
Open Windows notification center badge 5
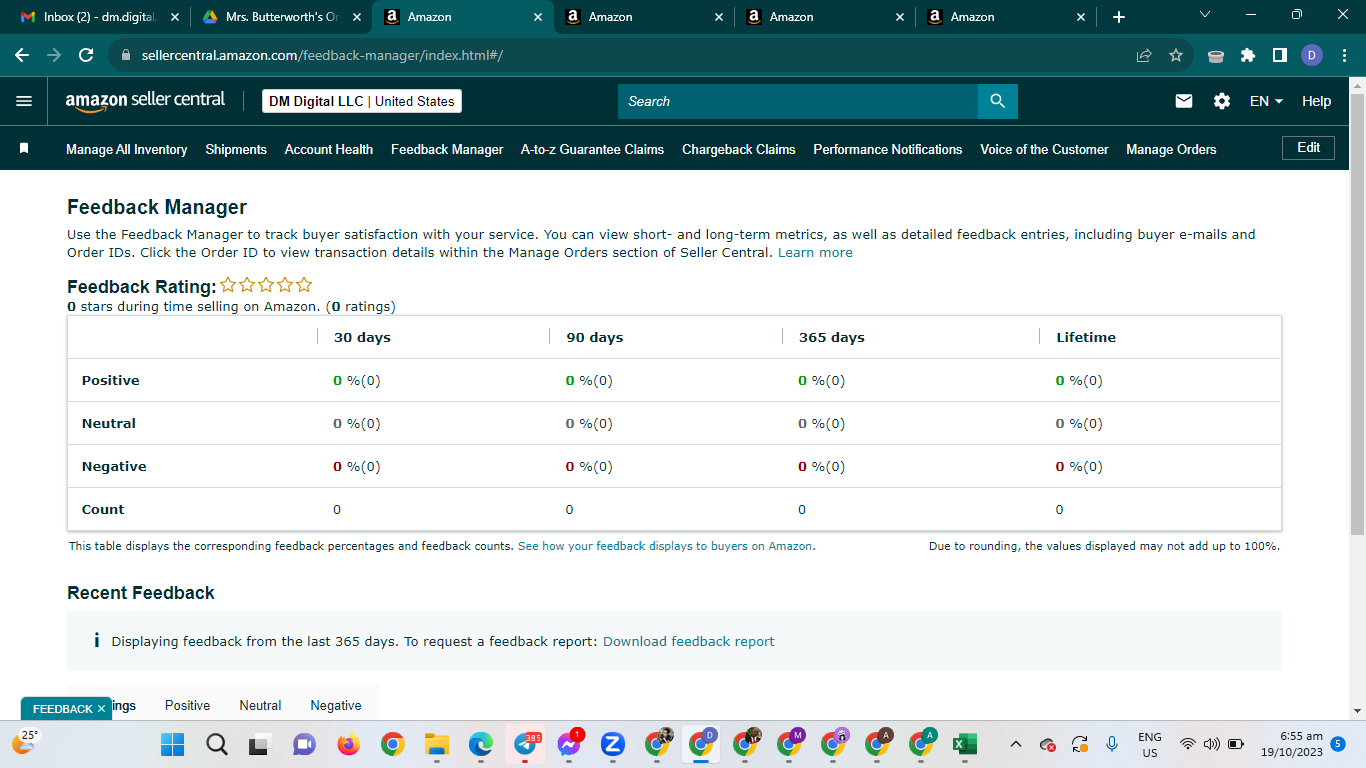click(1338, 744)
